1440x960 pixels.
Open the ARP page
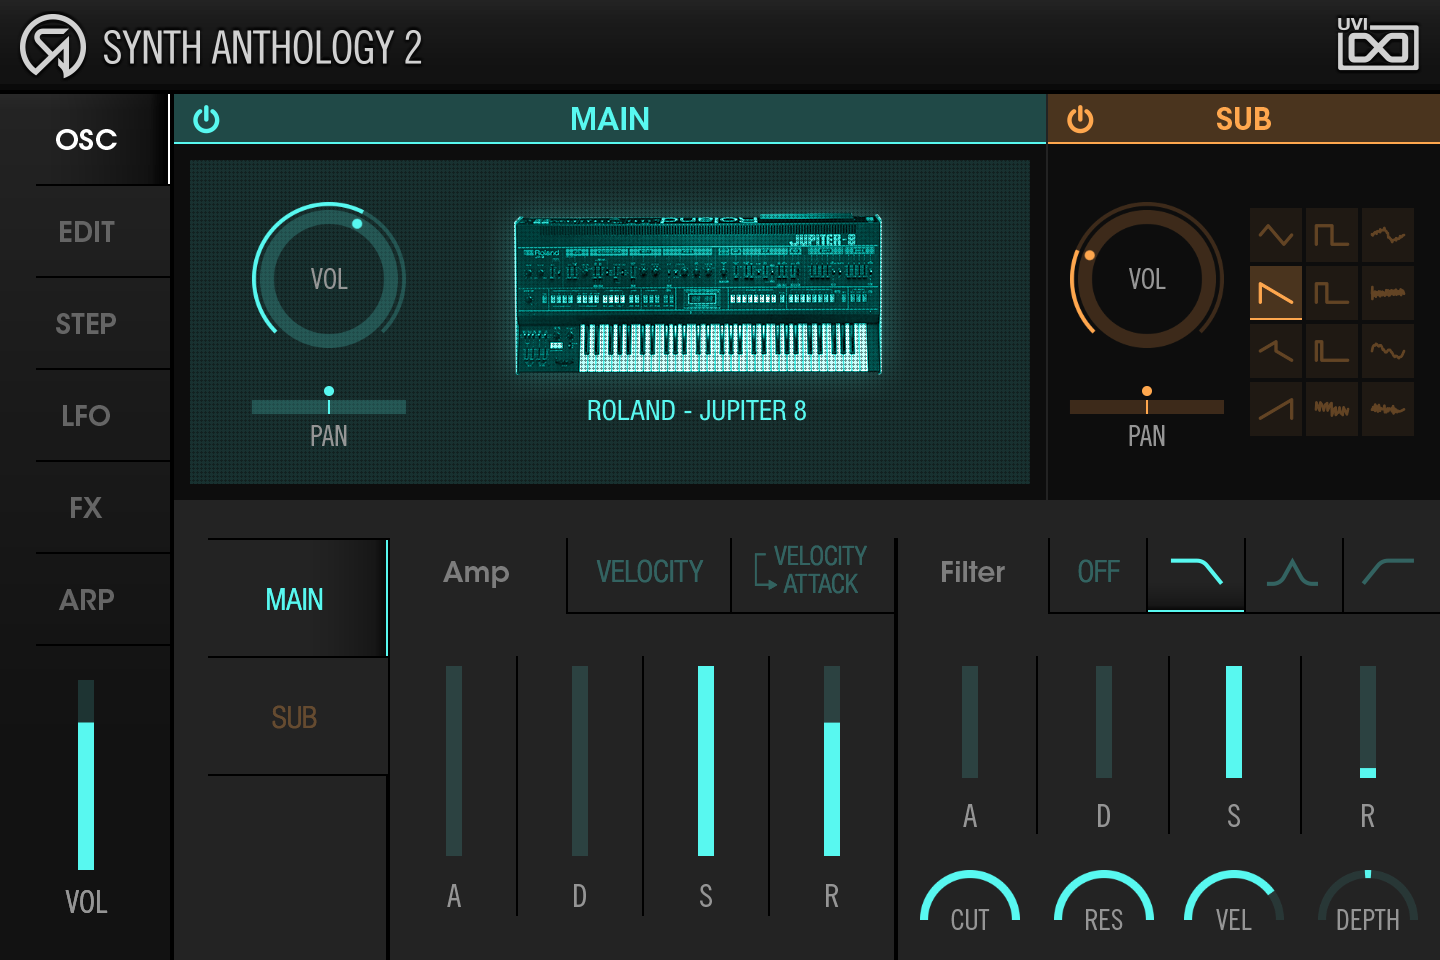click(86, 600)
